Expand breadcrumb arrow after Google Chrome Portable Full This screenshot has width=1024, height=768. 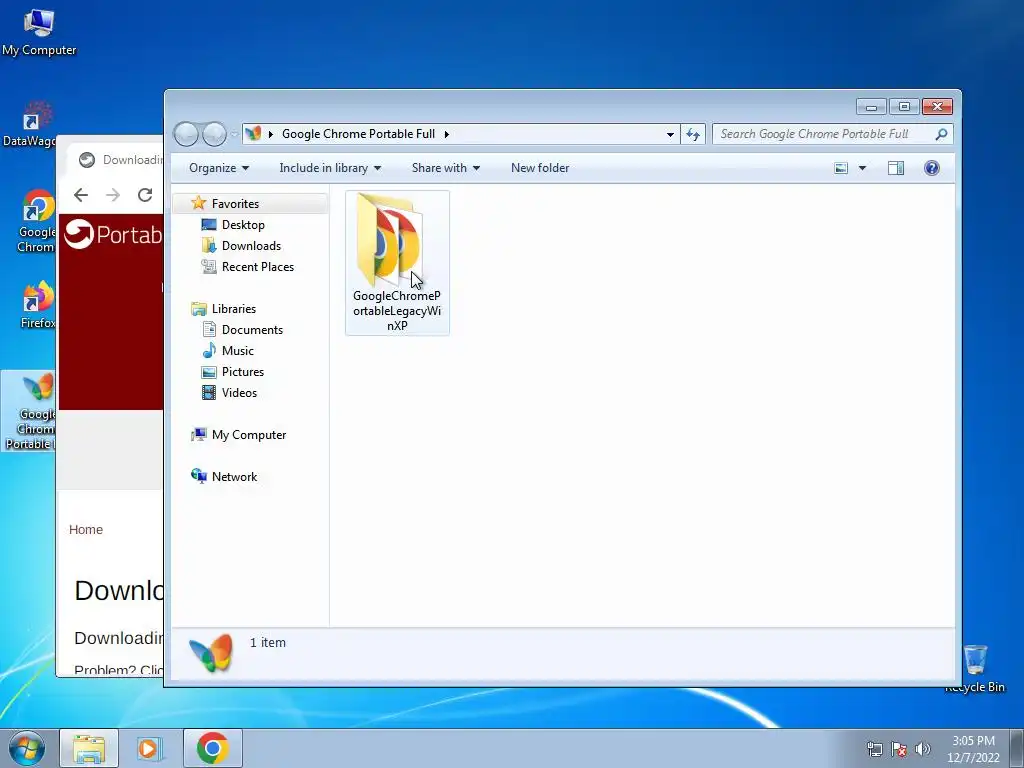point(447,135)
